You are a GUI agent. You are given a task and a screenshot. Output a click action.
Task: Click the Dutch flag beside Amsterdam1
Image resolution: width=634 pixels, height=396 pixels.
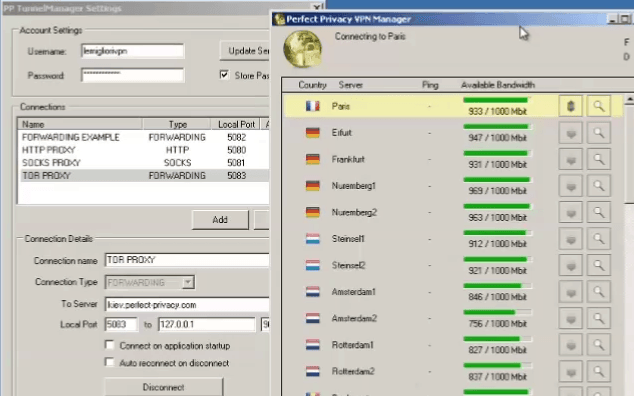coord(313,292)
